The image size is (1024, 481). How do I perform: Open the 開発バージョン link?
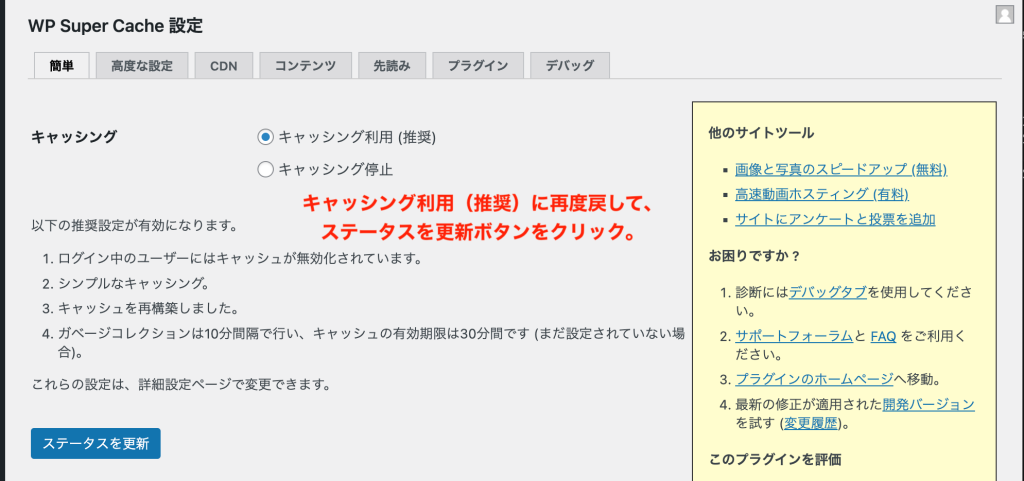(x=929, y=404)
